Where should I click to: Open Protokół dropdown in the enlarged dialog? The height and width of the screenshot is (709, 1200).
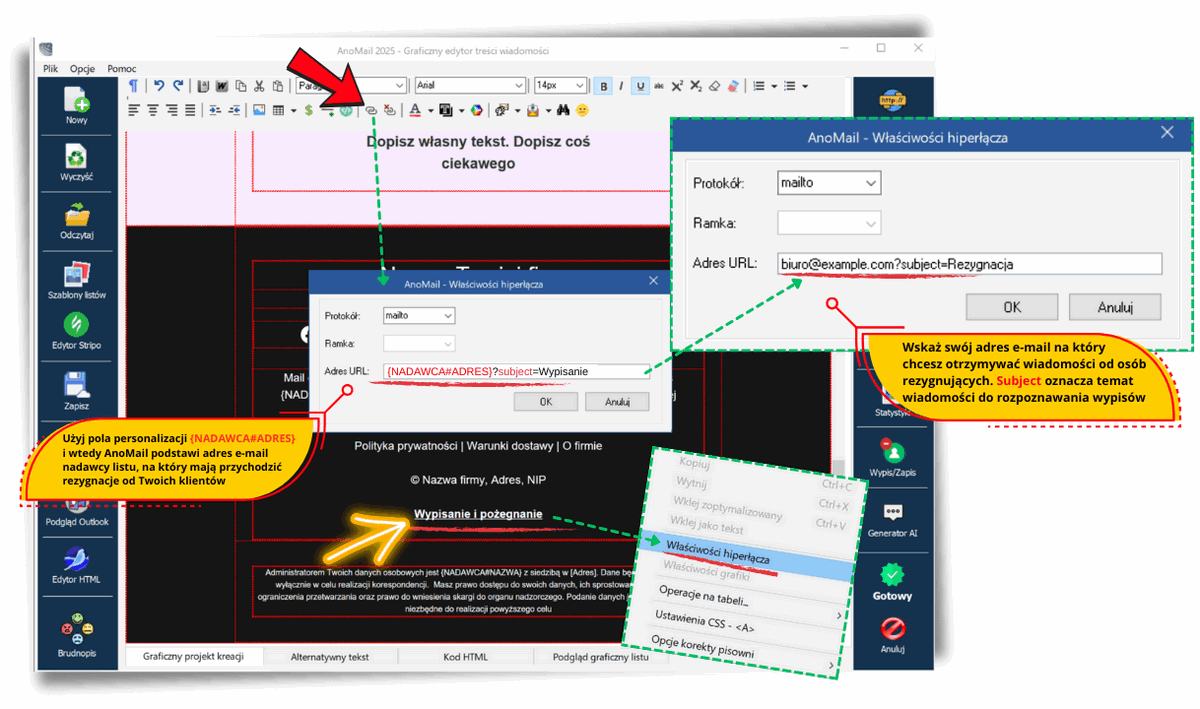coord(829,183)
